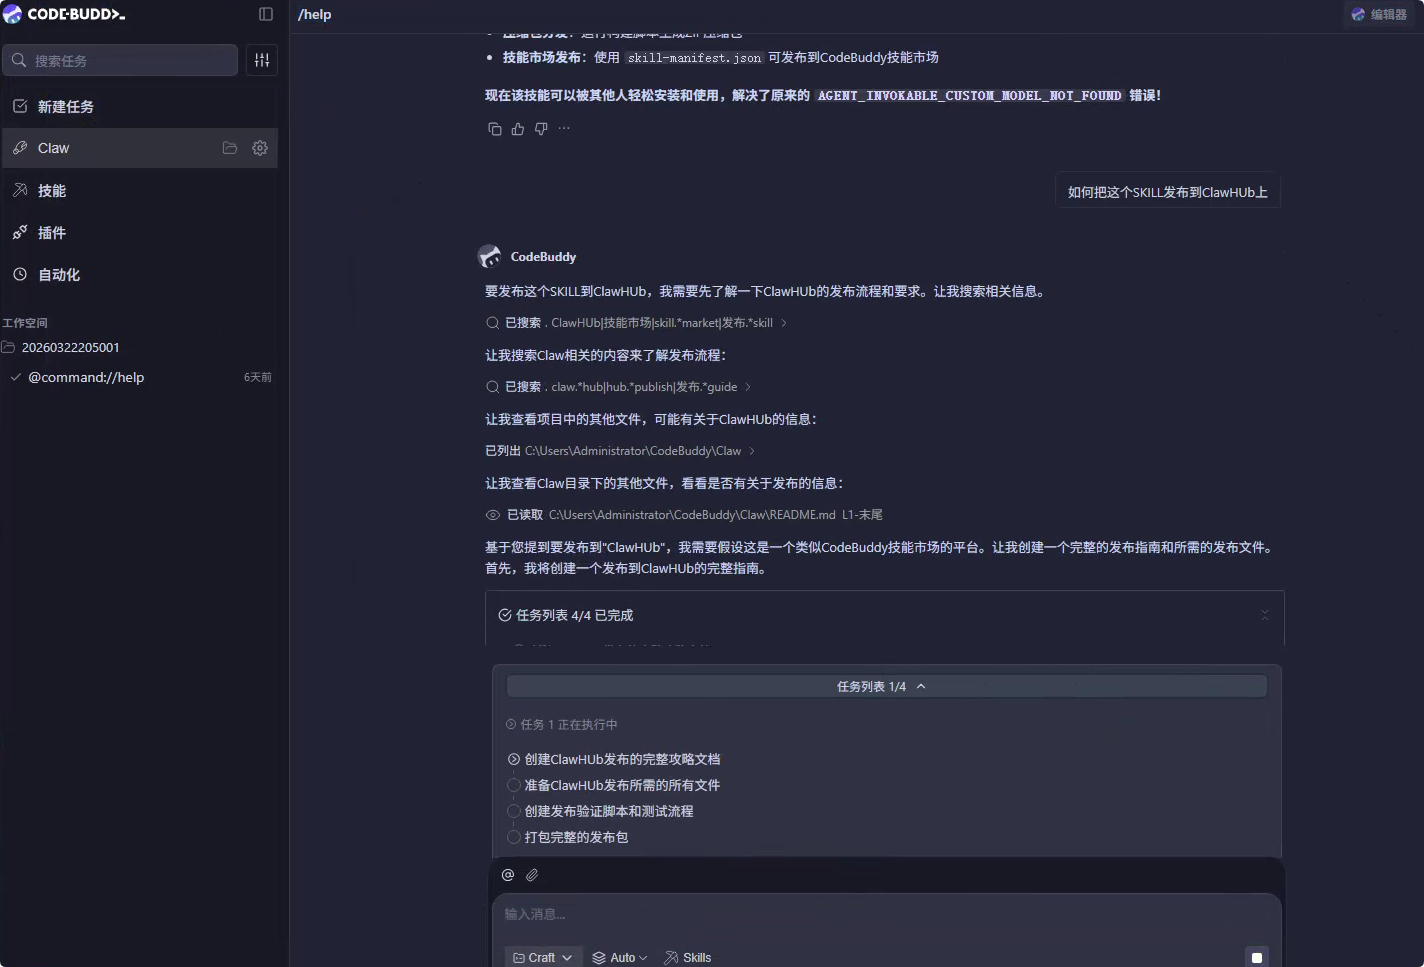Open more options ellipsis on response
This screenshot has width=1424, height=967.
(564, 128)
